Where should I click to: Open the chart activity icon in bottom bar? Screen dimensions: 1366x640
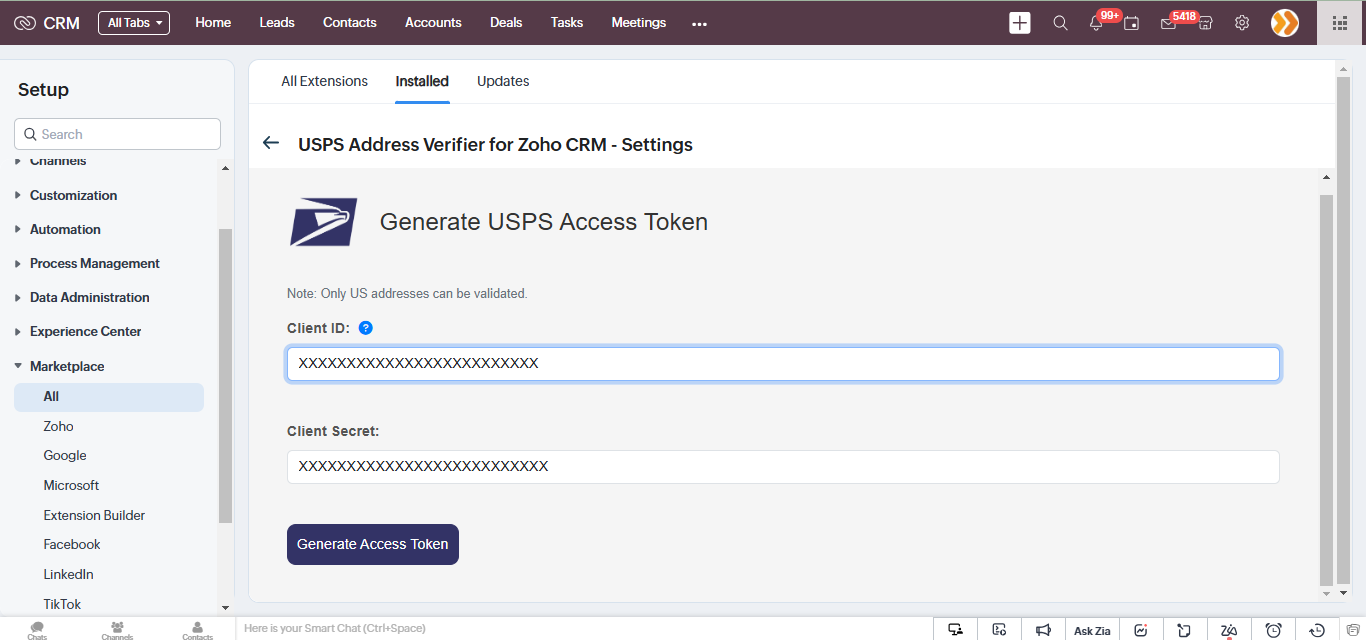(1140, 630)
